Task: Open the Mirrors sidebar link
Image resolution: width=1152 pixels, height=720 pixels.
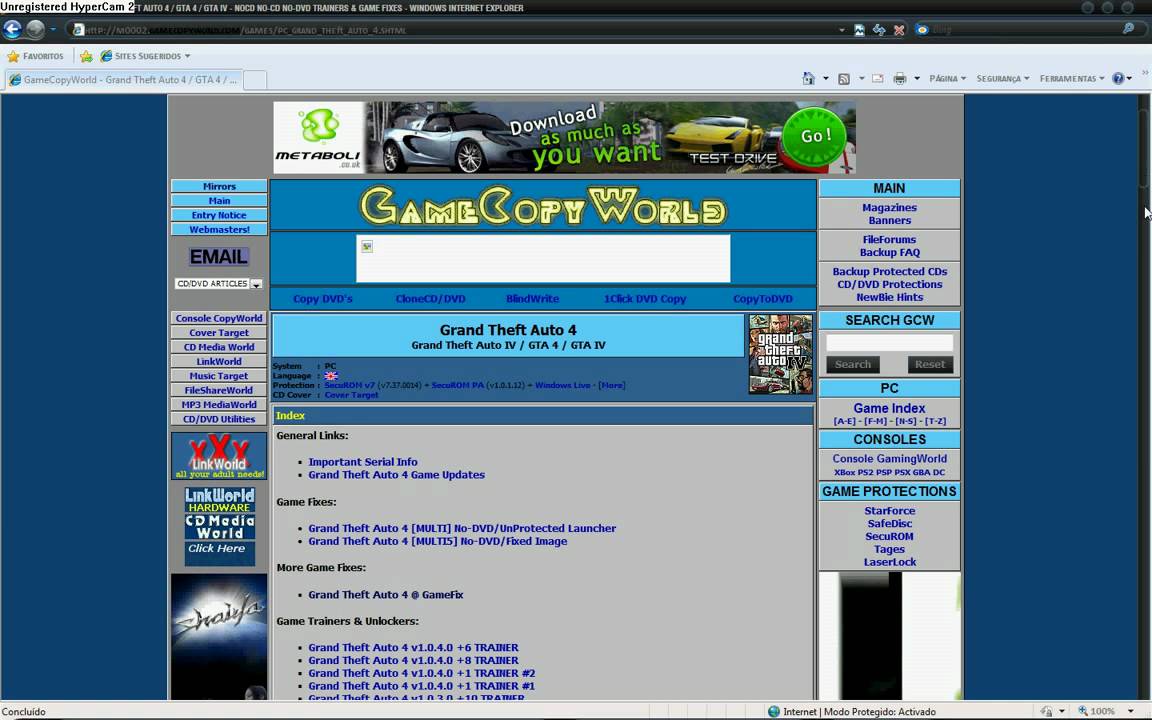Action: pyautogui.click(x=219, y=186)
